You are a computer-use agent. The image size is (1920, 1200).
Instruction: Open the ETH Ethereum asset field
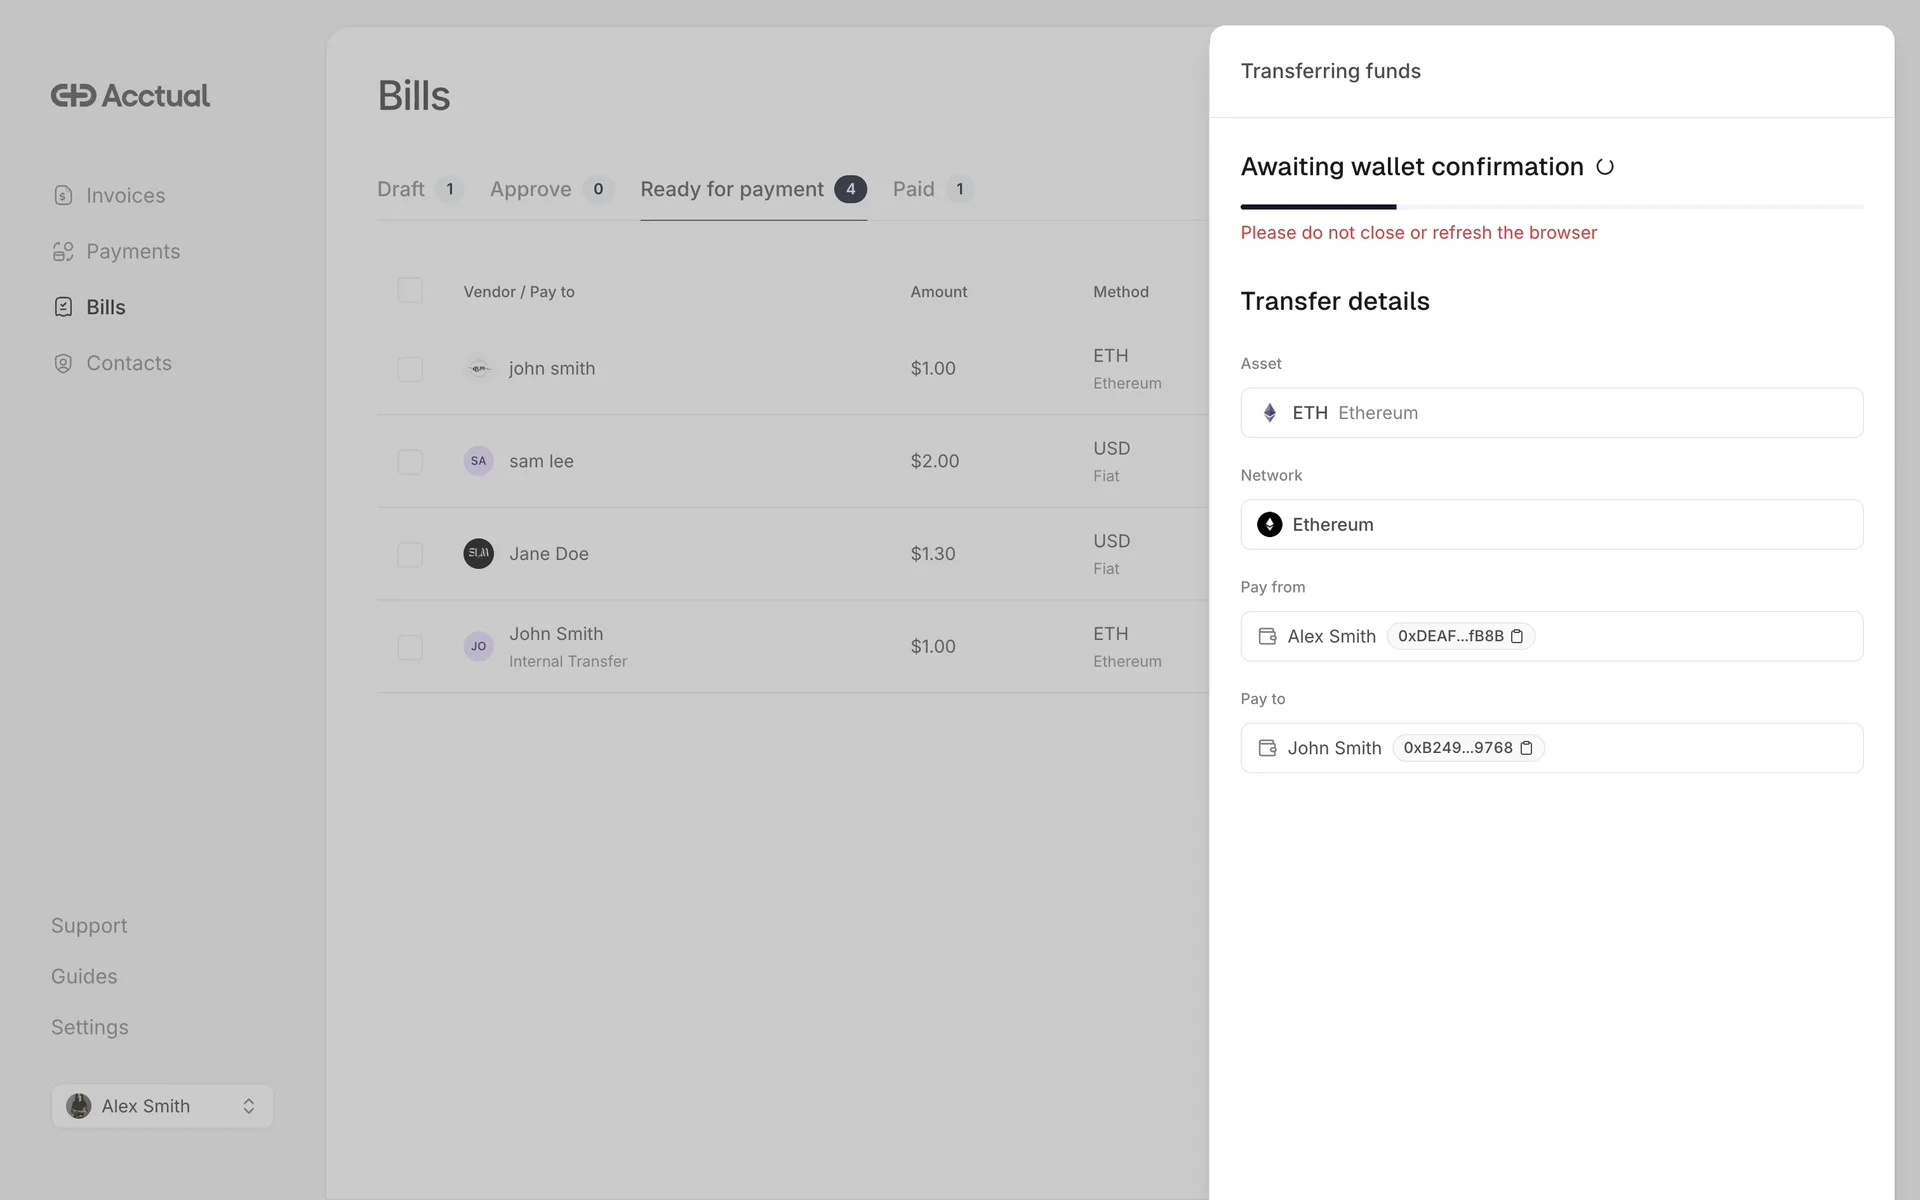pyautogui.click(x=1551, y=413)
